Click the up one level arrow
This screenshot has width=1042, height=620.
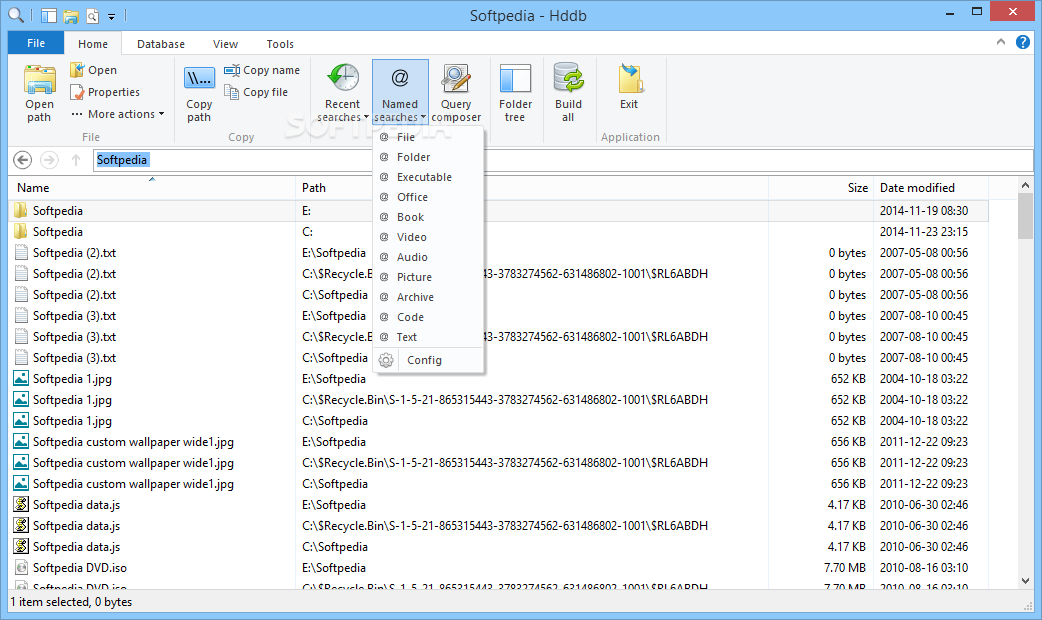pos(76,160)
